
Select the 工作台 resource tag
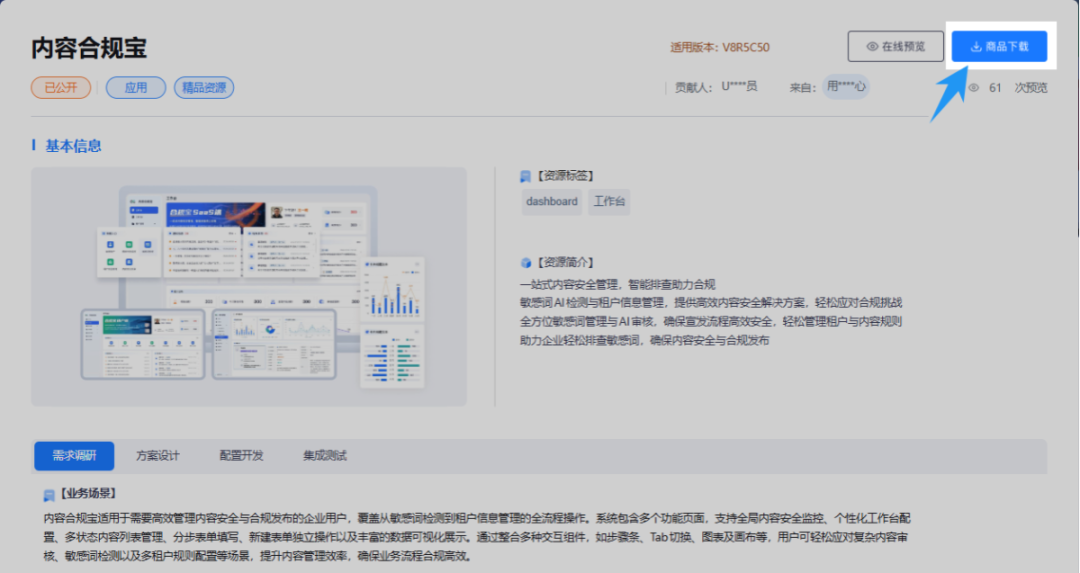tap(609, 202)
